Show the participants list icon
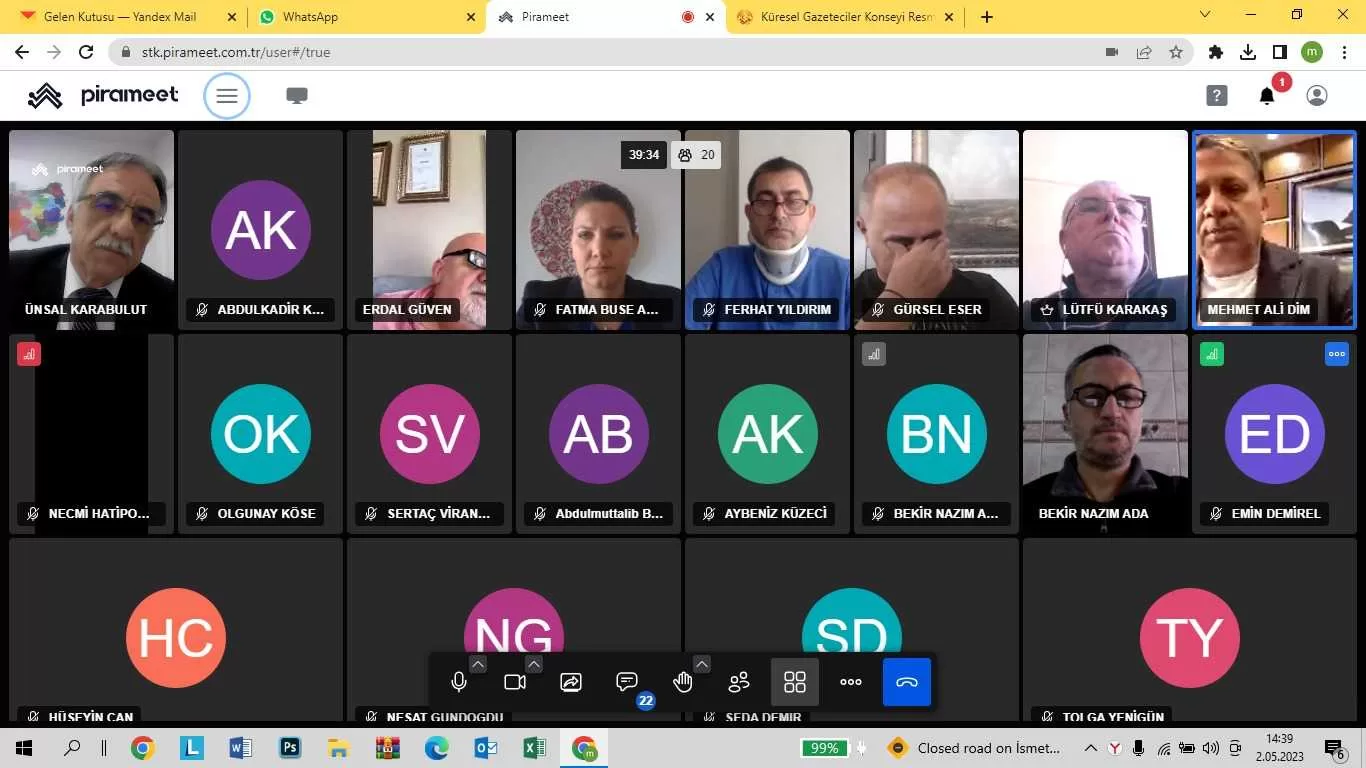The image size is (1366, 768). pyautogui.click(x=739, y=682)
